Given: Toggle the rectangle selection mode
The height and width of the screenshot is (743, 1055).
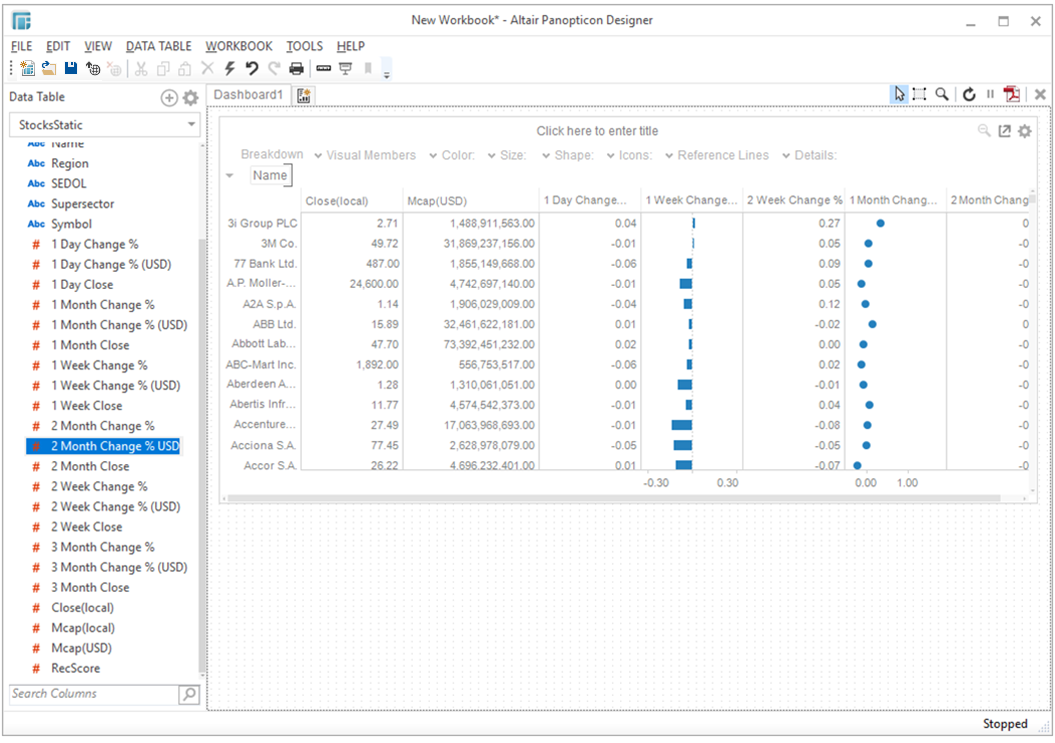Looking at the screenshot, I should pos(919,94).
